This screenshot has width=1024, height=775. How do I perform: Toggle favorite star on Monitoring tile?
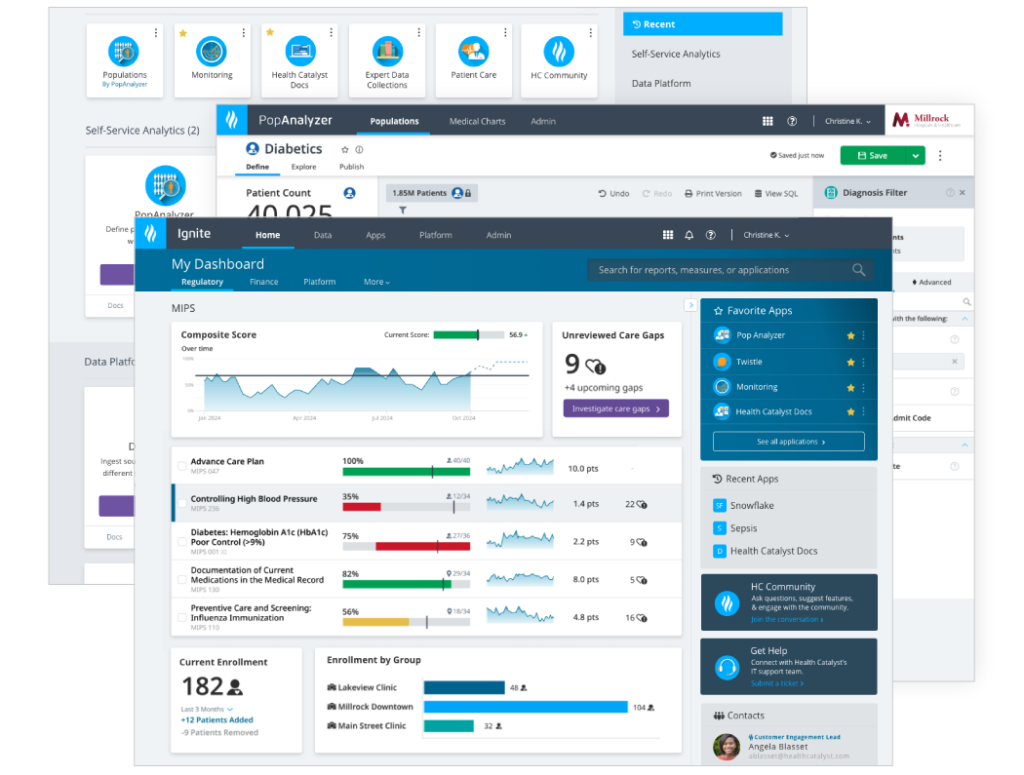[x=183, y=33]
